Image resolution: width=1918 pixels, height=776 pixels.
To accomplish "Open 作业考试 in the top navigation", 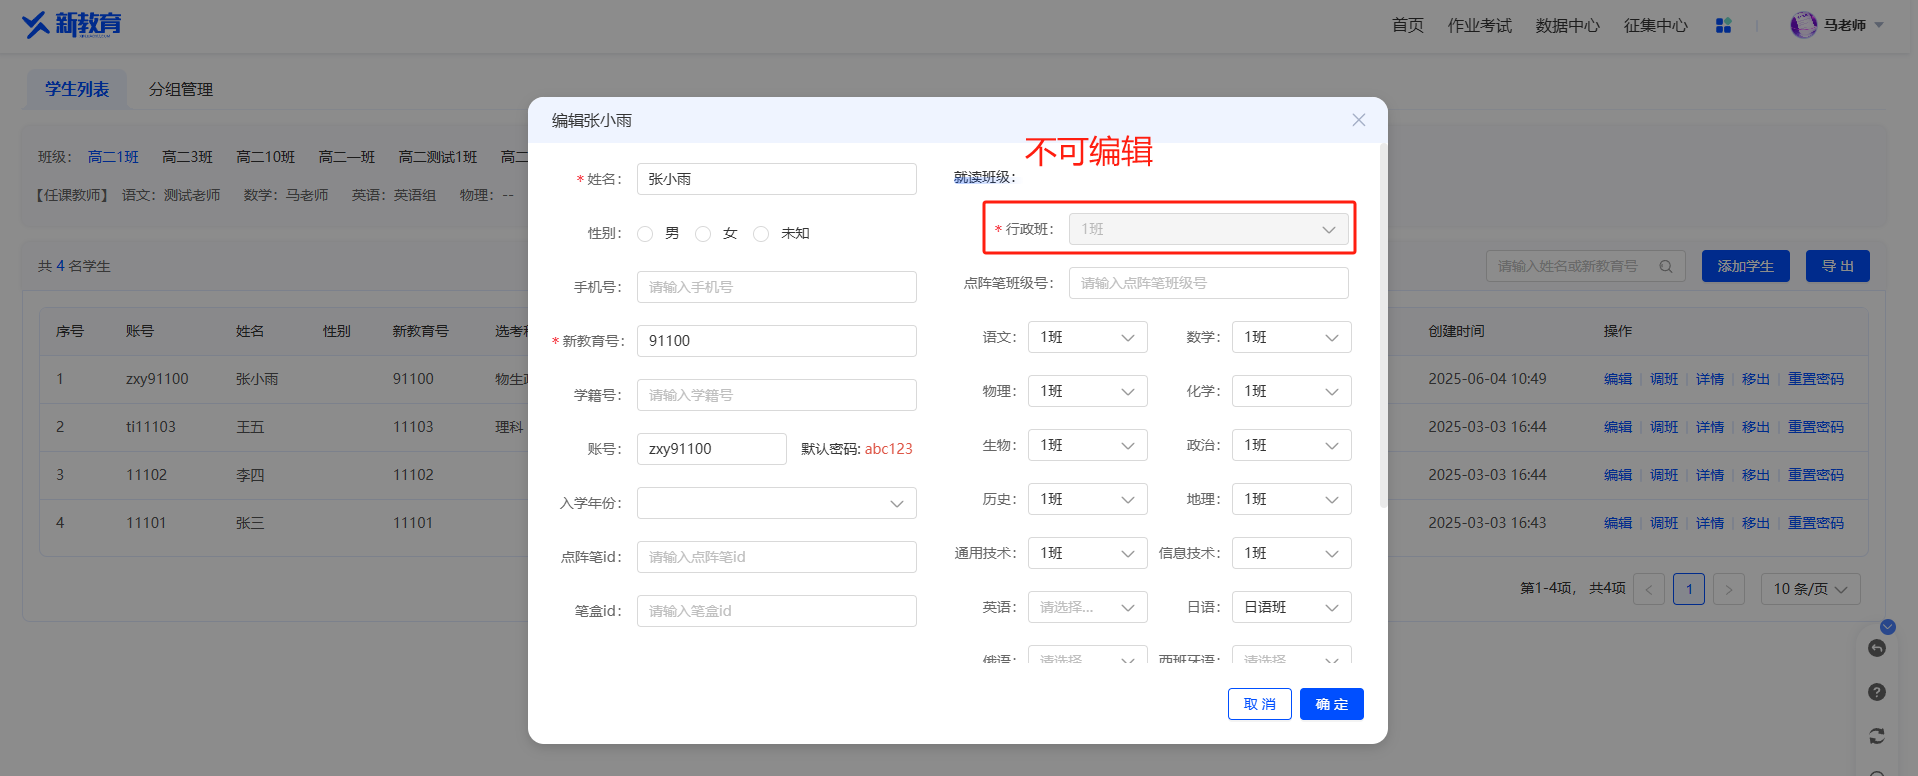I will tap(1480, 25).
